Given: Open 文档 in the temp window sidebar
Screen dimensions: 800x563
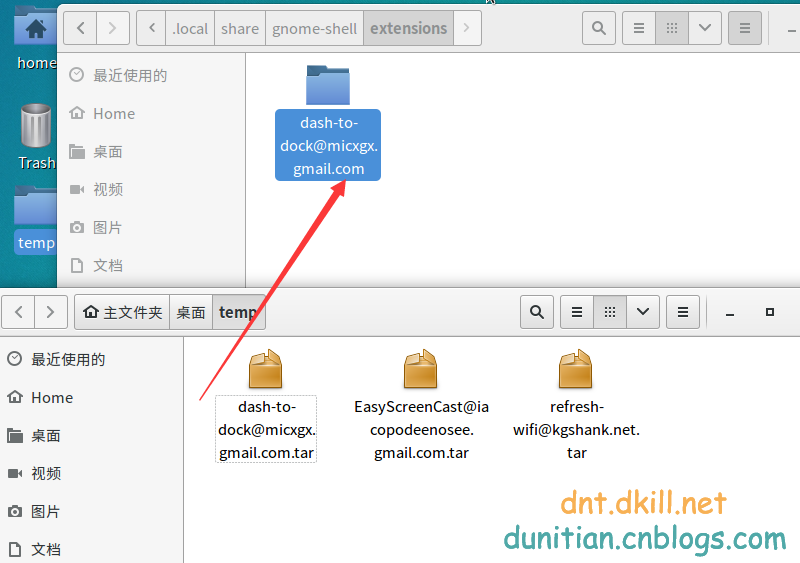Looking at the screenshot, I should [92, 549].
